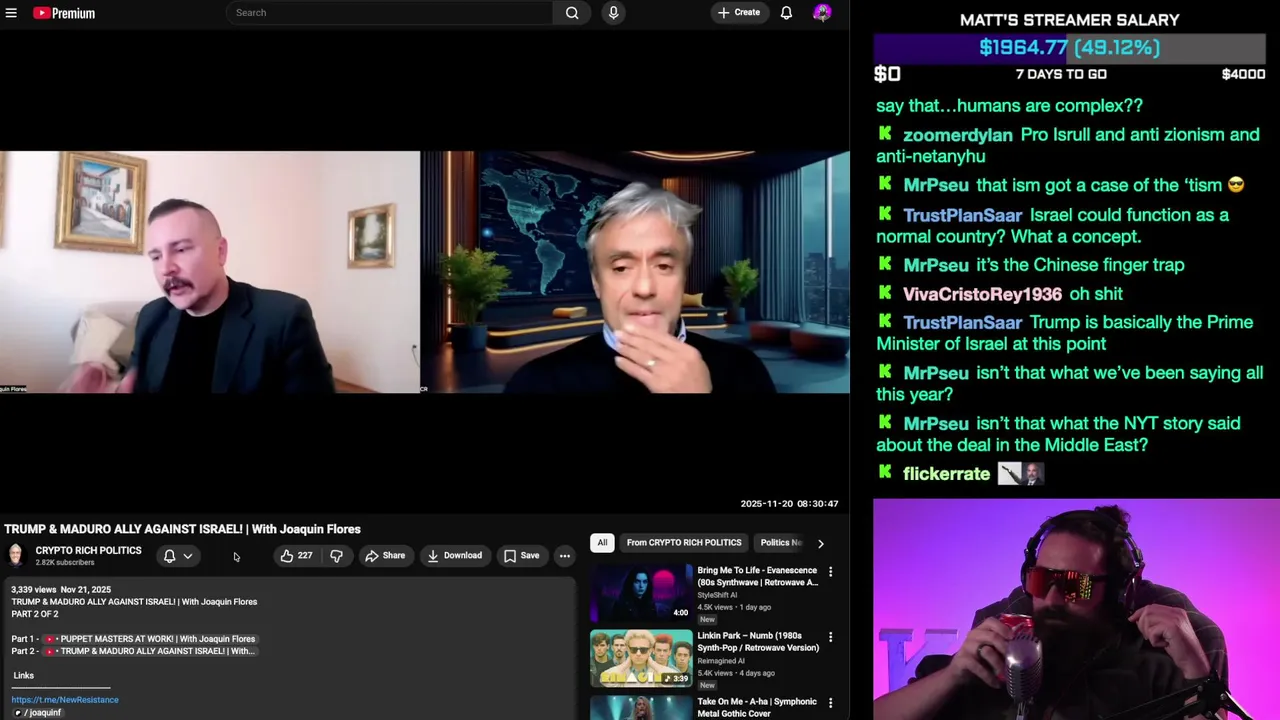1280x720 pixels.
Task: Focus the YouTube search field
Action: click(389, 13)
